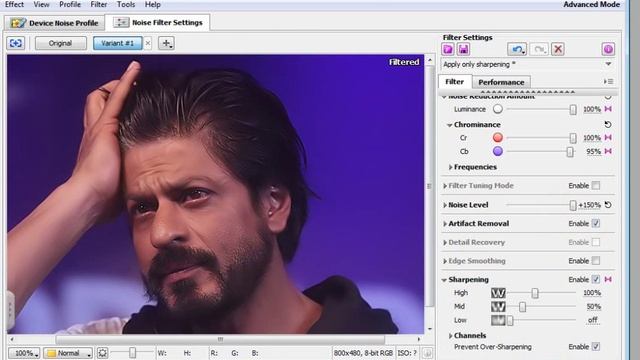Click the red X reset settings icon
This screenshot has width=640, height=360.
tap(558, 49)
